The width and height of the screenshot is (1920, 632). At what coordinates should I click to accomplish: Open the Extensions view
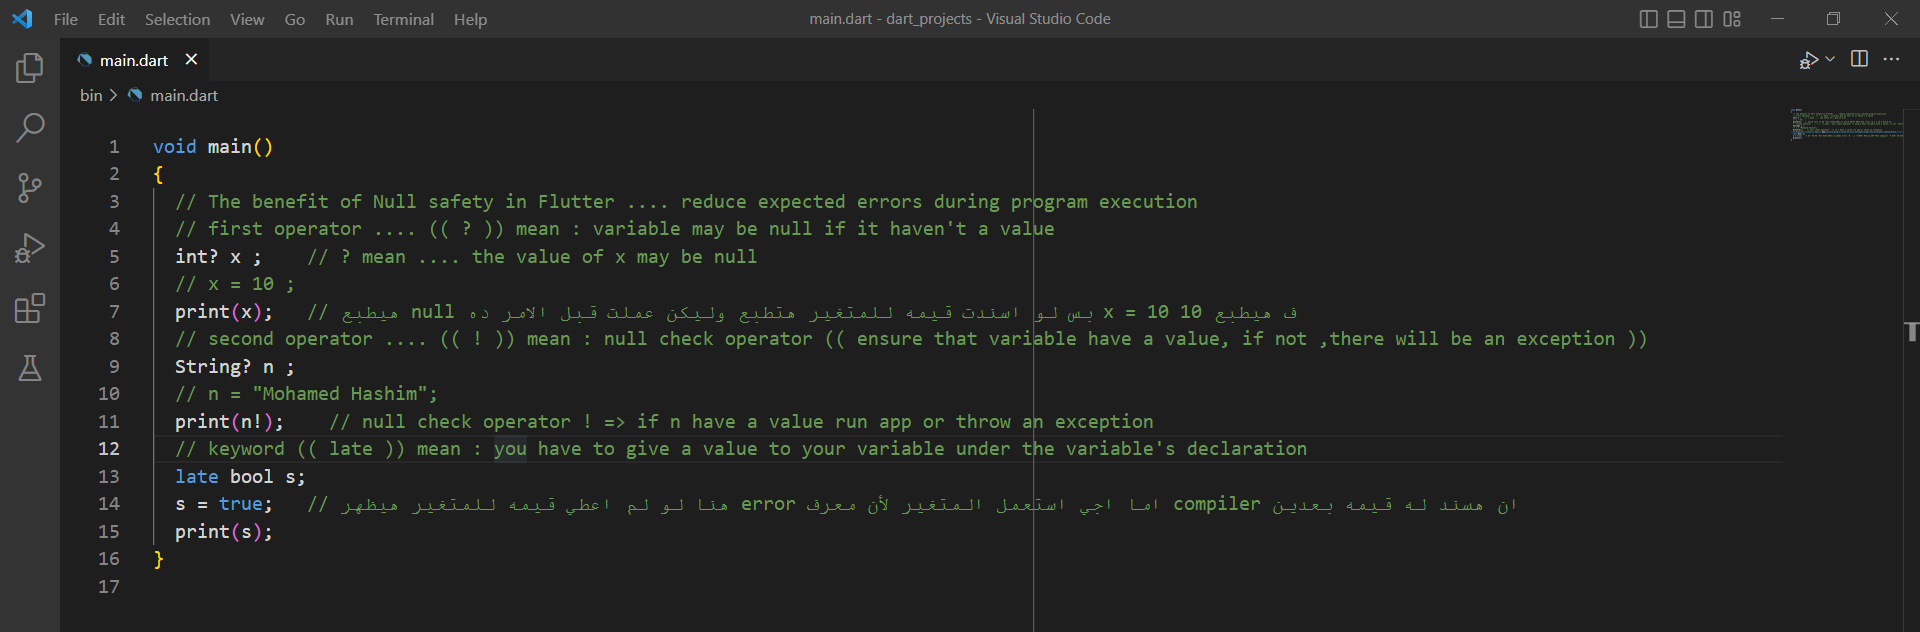click(x=30, y=308)
